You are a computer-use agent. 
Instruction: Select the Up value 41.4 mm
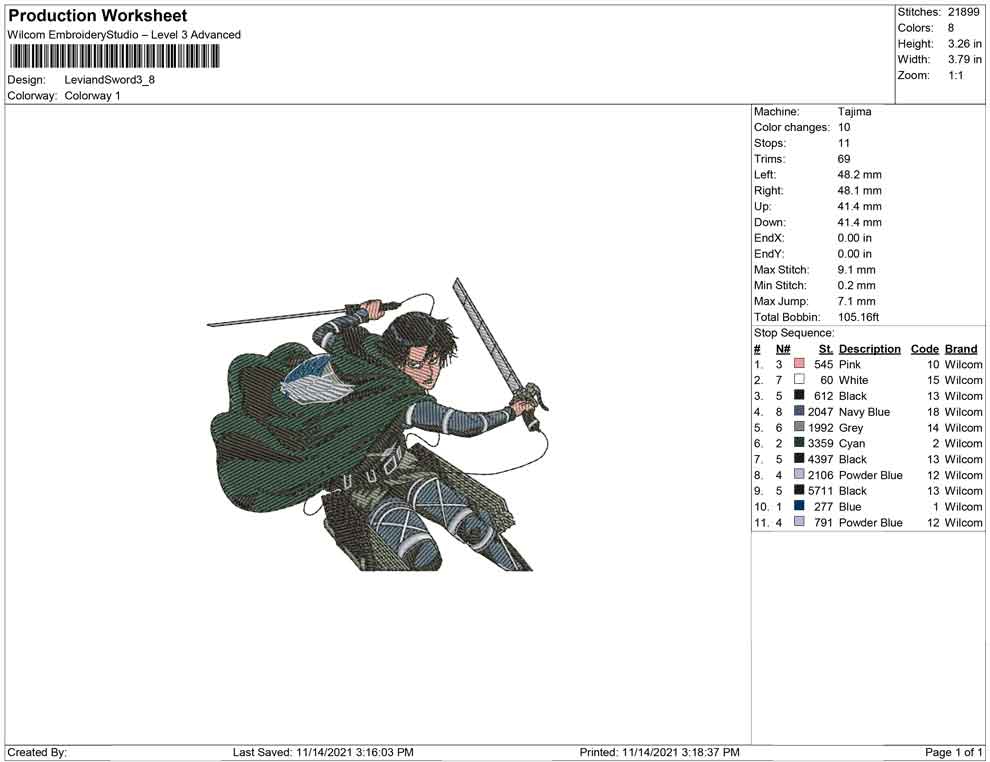pyautogui.click(x=859, y=206)
